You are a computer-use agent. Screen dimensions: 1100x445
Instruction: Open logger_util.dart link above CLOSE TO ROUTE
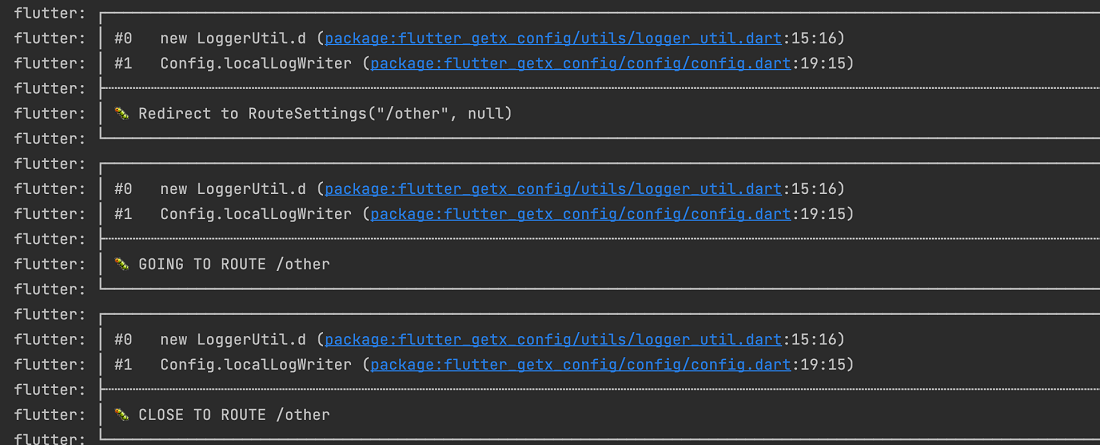553,340
